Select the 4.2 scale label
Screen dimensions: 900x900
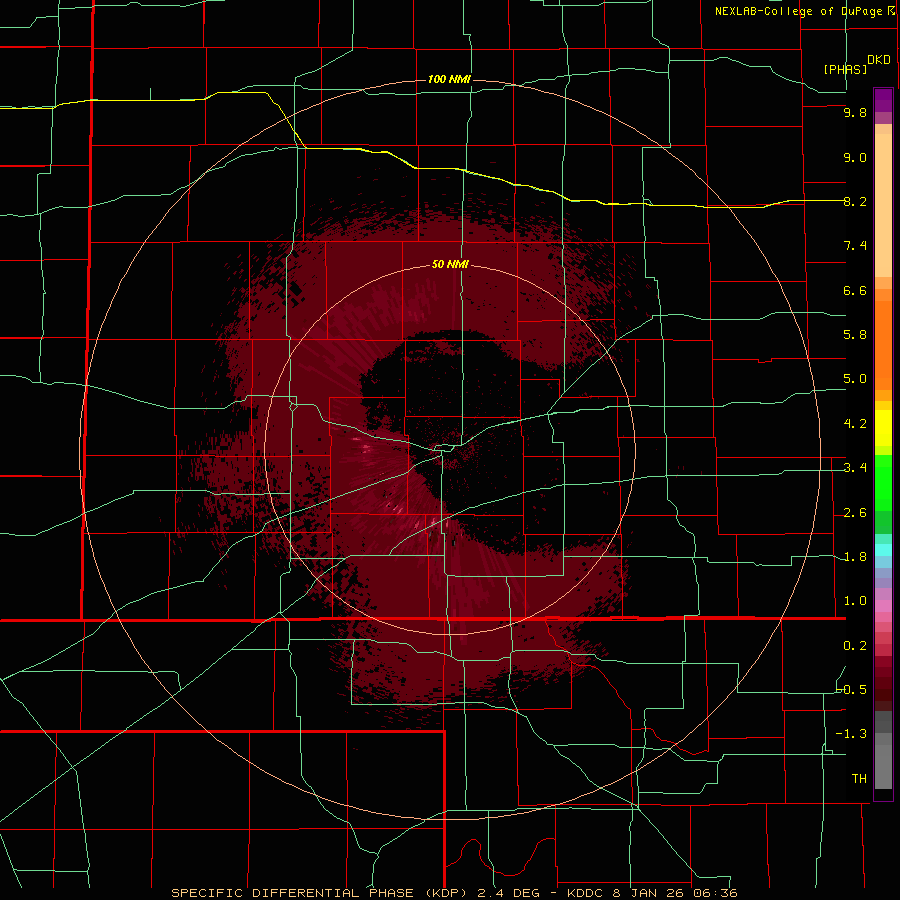[x=855, y=424]
